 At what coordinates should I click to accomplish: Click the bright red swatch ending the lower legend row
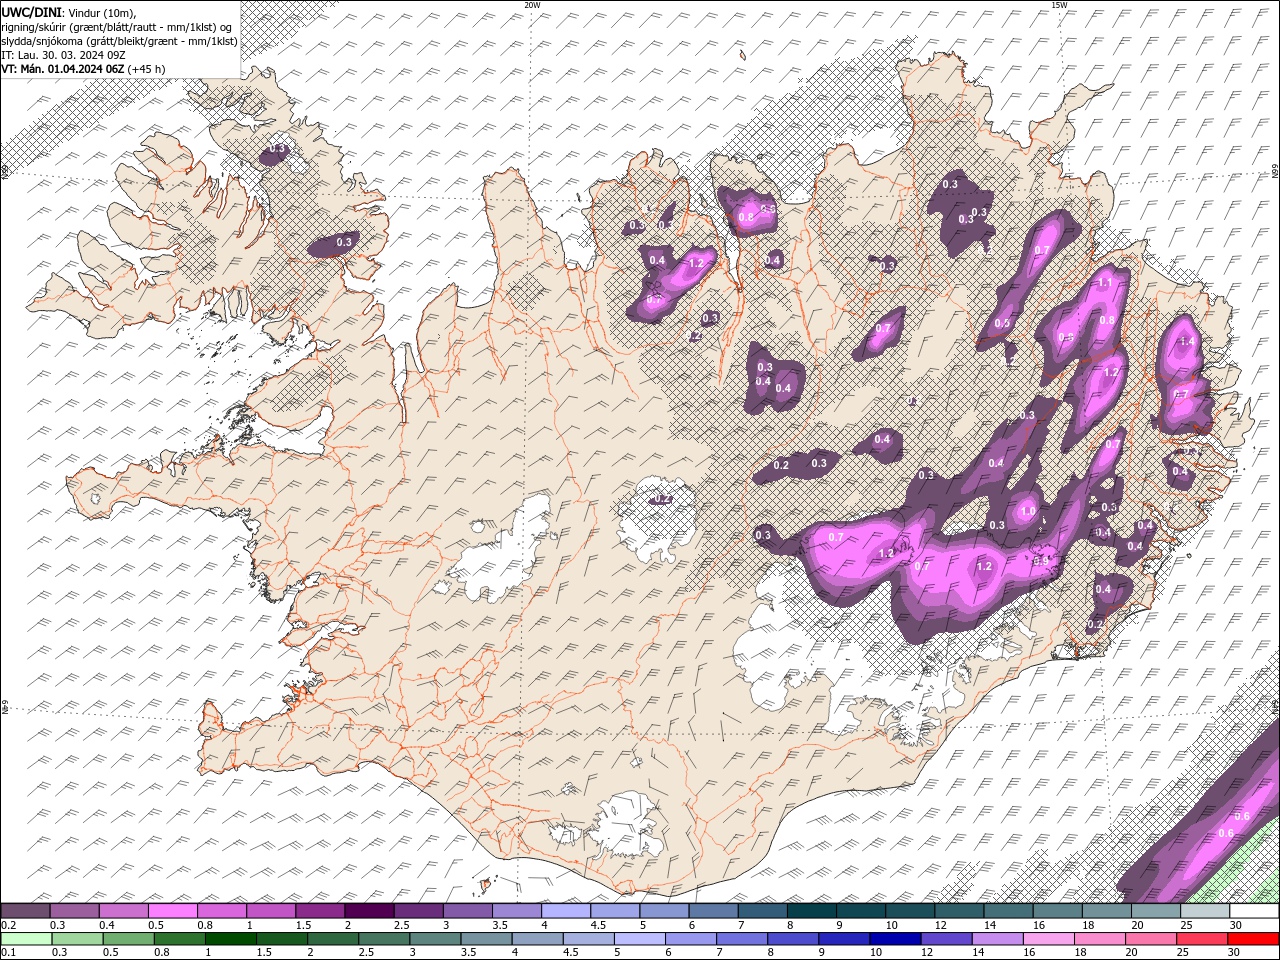(x=1253, y=939)
